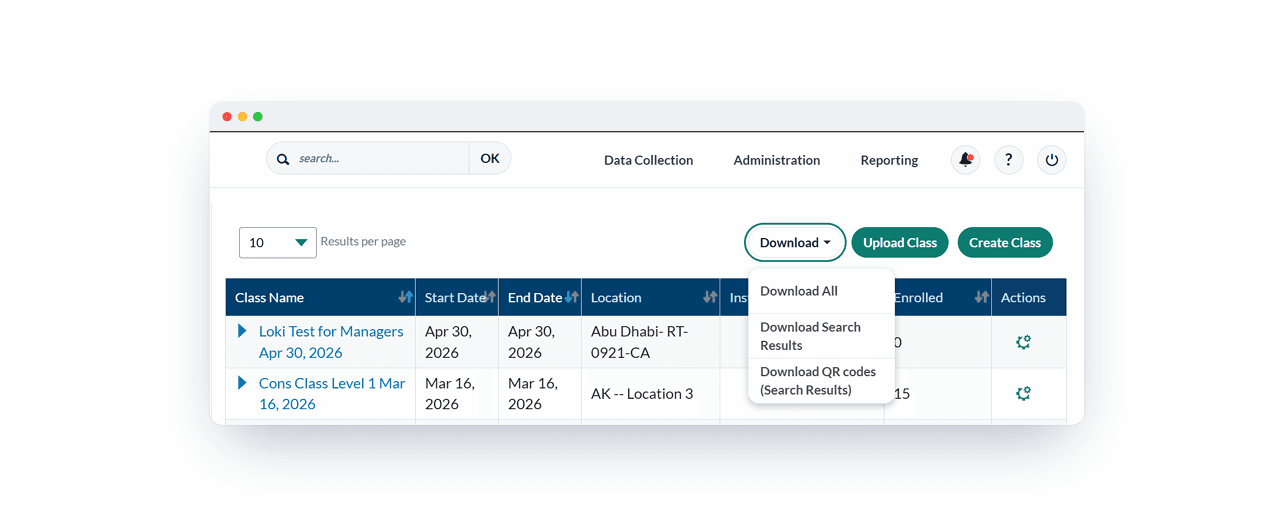Sort by End Date column arrows
The height and width of the screenshot is (525, 1269).
tap(572, 297)
